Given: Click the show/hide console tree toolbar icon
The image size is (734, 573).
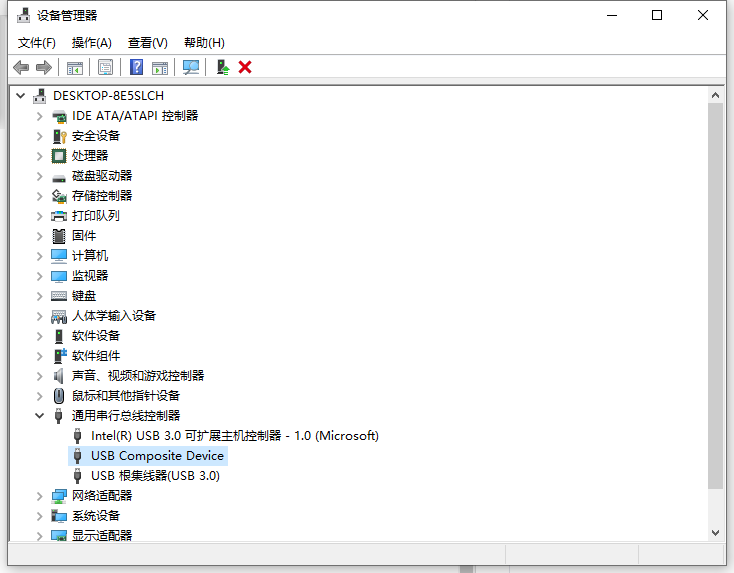Looking at the screenshot, I should tap(74, 67).
